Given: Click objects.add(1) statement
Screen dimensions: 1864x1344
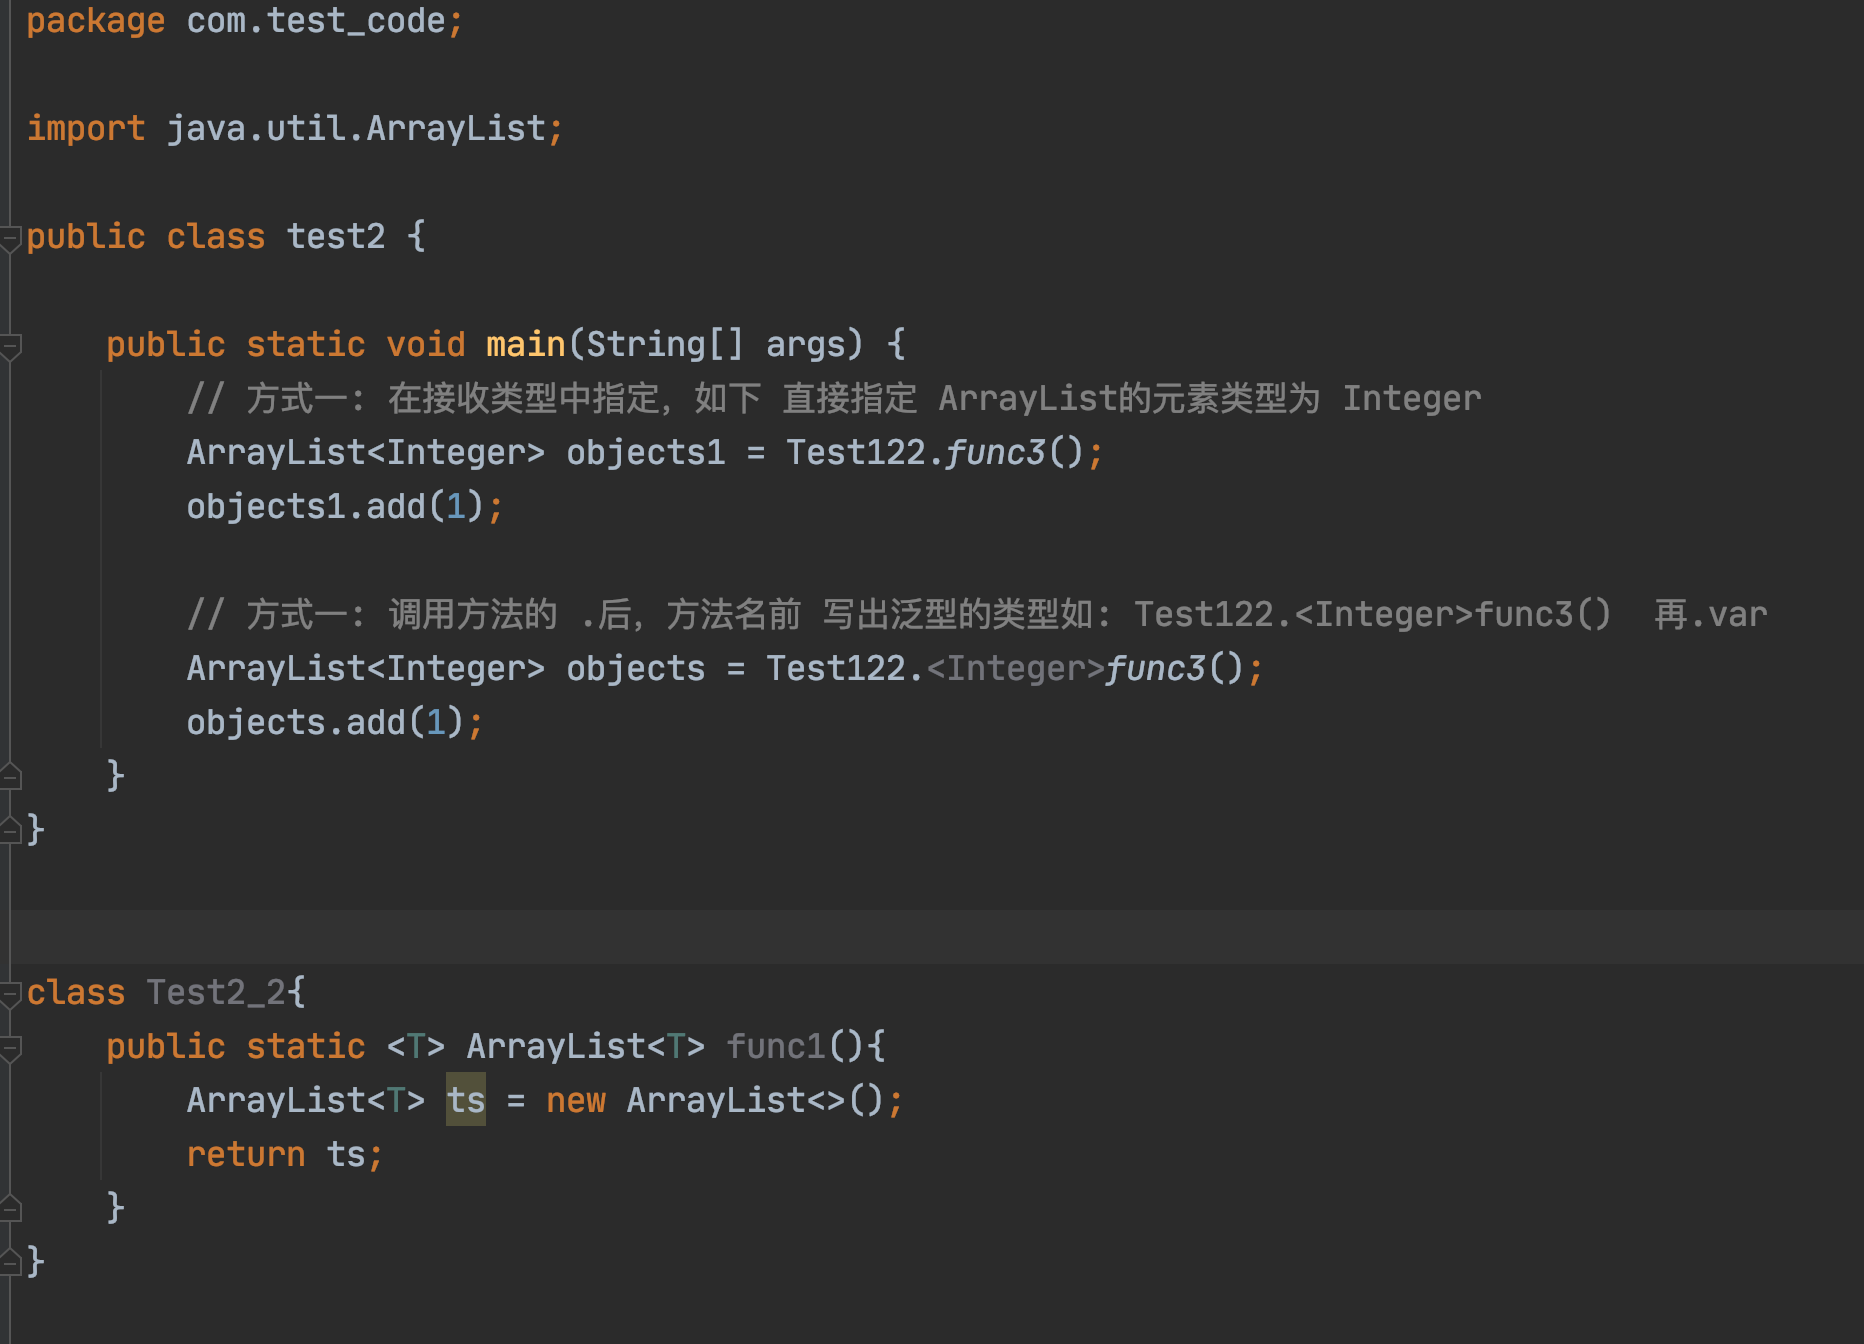Looking at the screenshot, I should tap(334, 722).
